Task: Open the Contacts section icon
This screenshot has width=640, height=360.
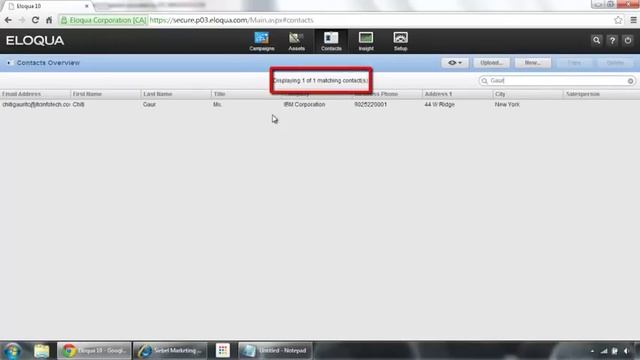Action: coord(331,41)
